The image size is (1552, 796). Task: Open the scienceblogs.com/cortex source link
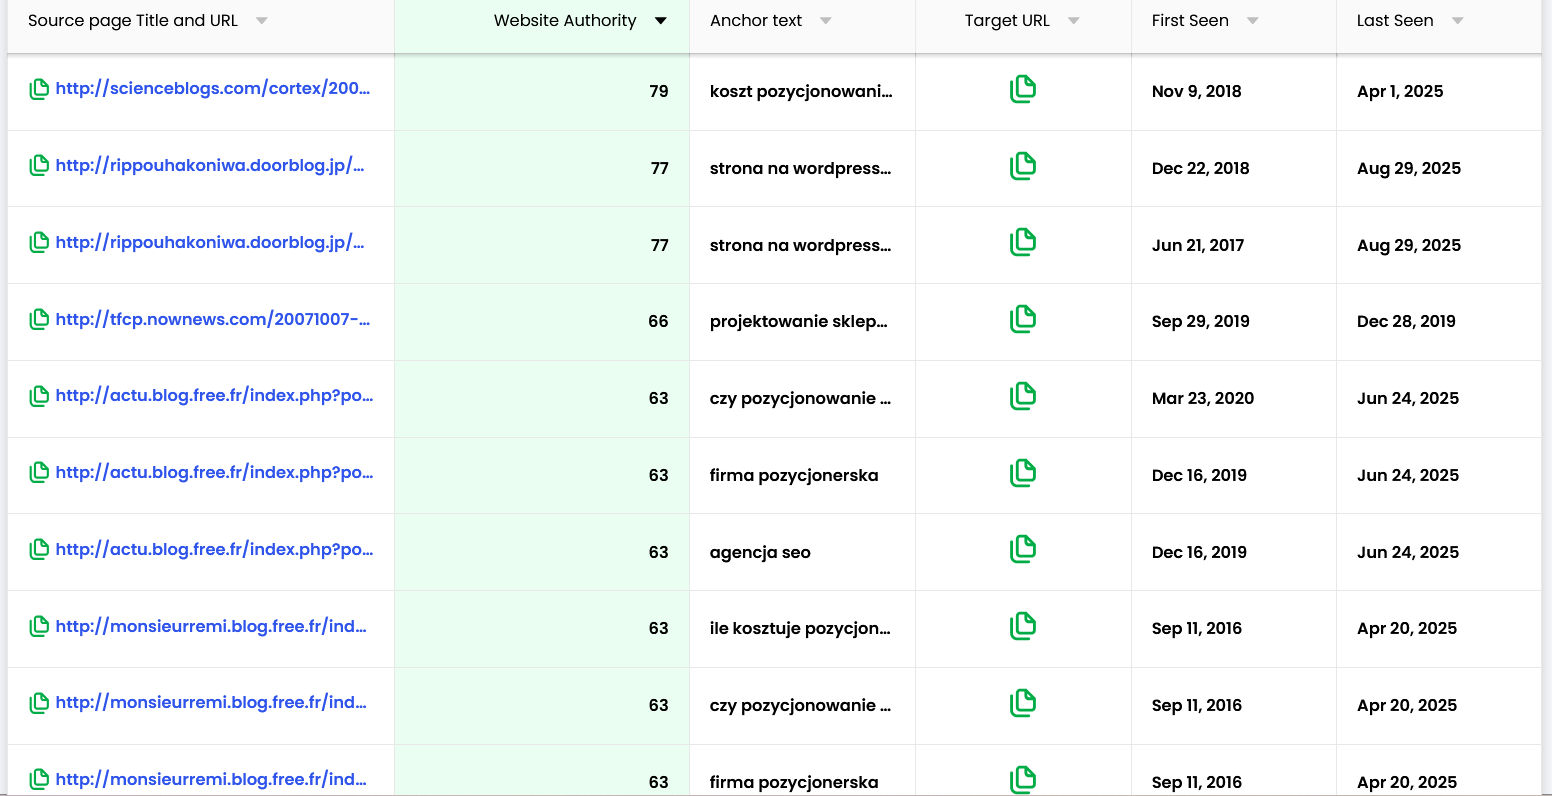coord(213,88)
